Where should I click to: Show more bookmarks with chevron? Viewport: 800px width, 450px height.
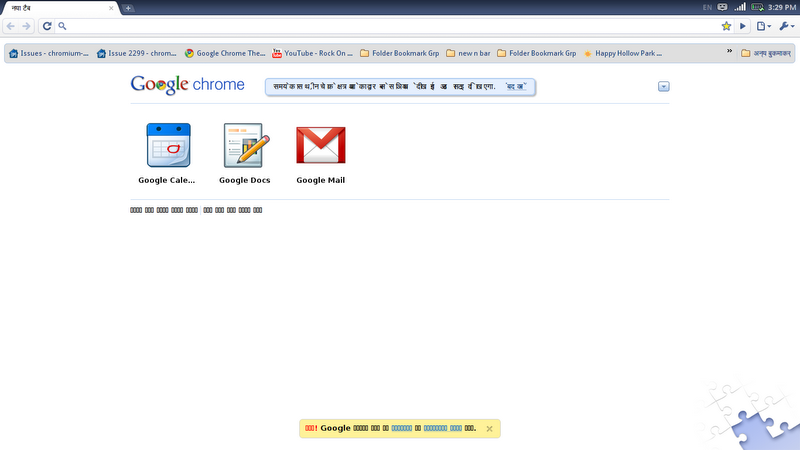[x=730, y=51]
